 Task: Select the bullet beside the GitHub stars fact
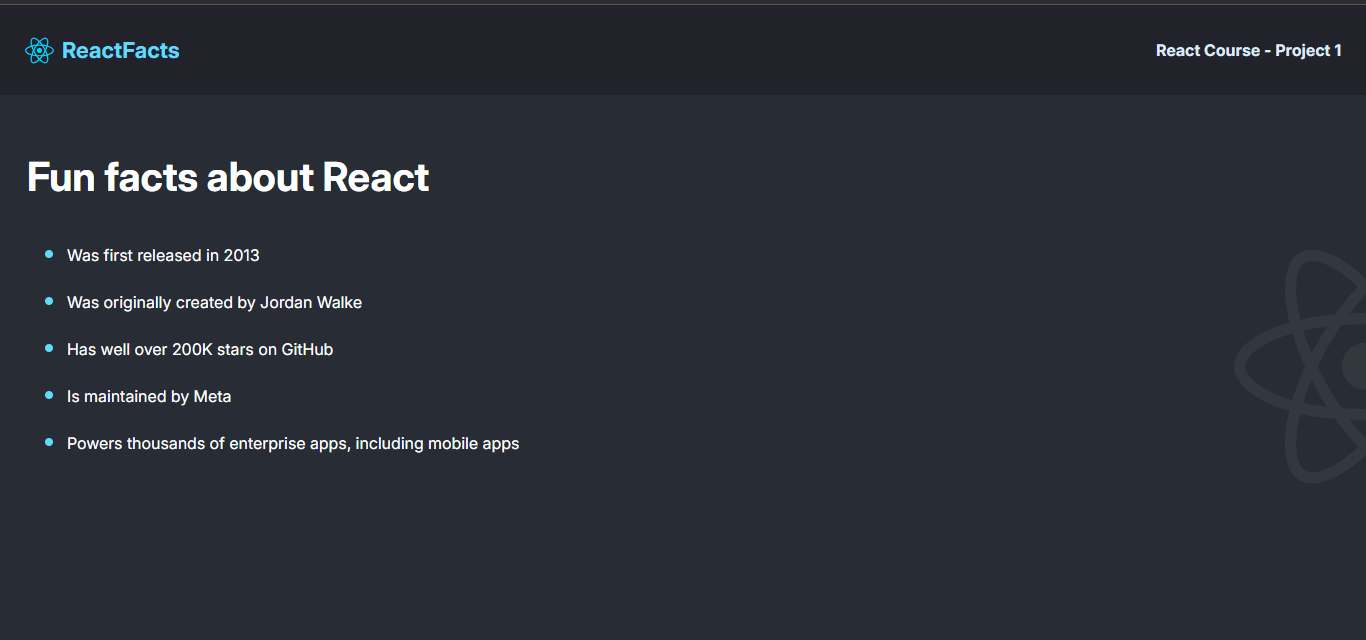(47, 349)
